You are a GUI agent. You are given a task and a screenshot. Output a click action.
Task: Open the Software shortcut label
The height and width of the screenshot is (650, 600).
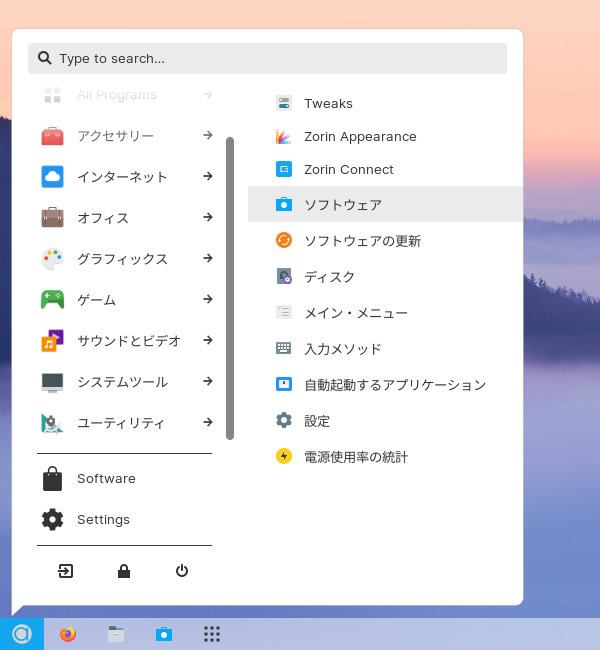(106, 478)
